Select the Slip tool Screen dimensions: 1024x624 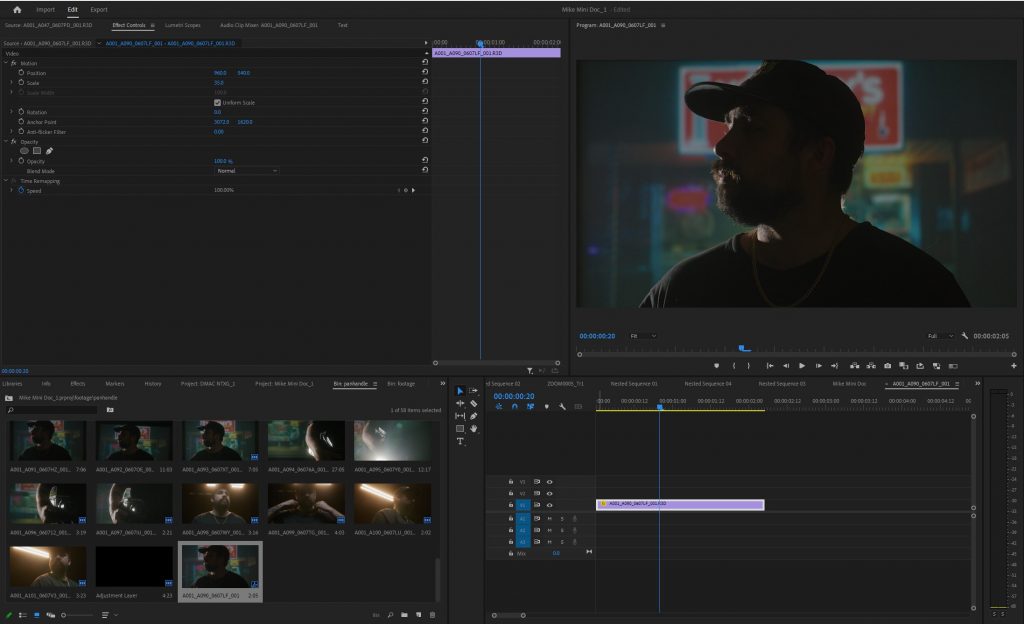pyautogui.click(x=460, y=416)
